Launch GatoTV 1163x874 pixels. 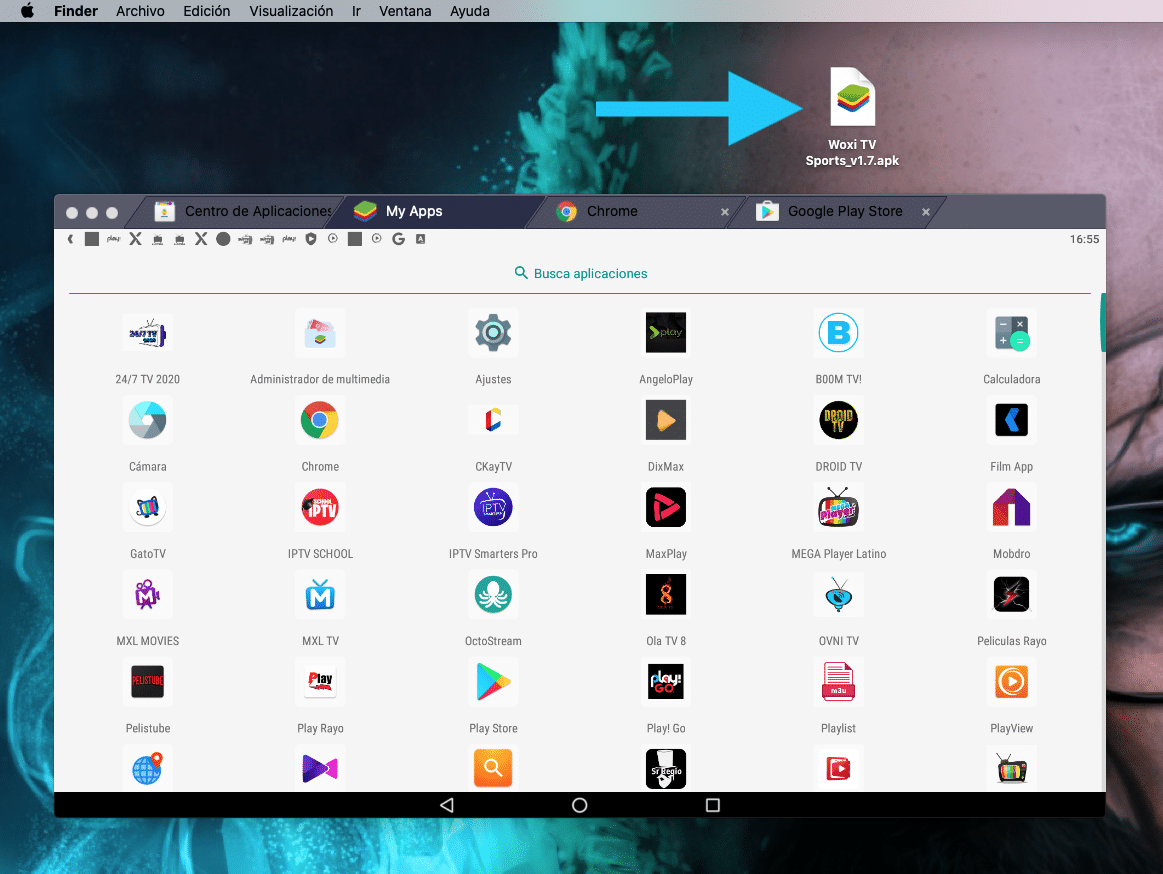[147, 507]
